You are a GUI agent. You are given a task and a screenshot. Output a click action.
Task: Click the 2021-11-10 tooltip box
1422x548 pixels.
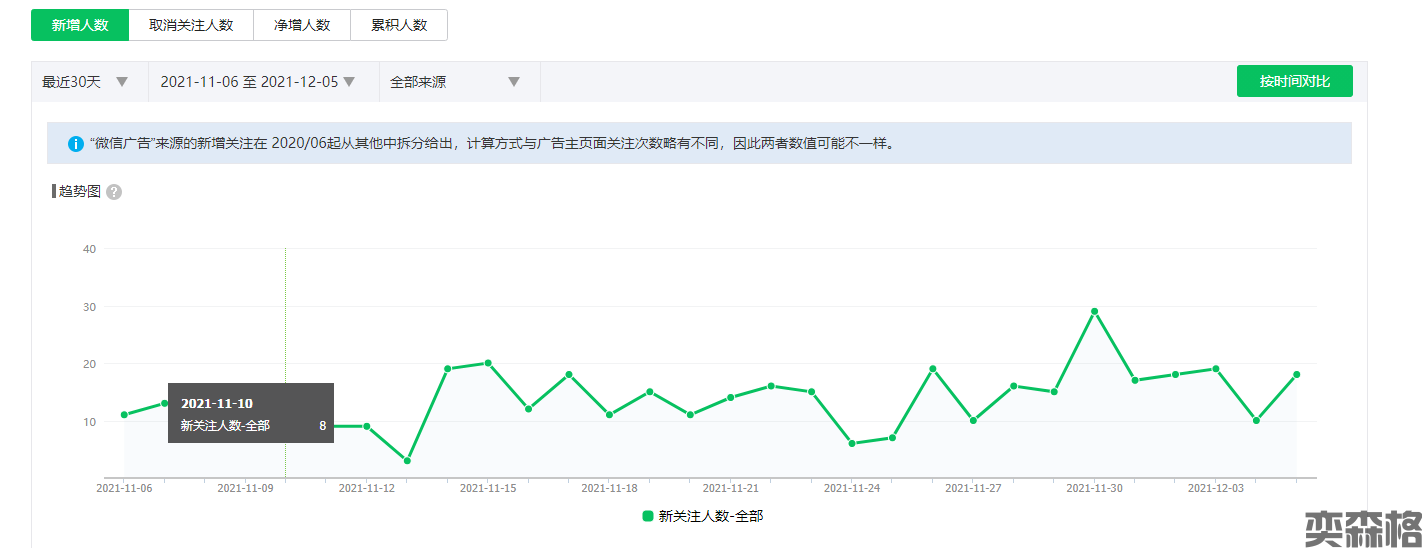(x=250, y=413)
